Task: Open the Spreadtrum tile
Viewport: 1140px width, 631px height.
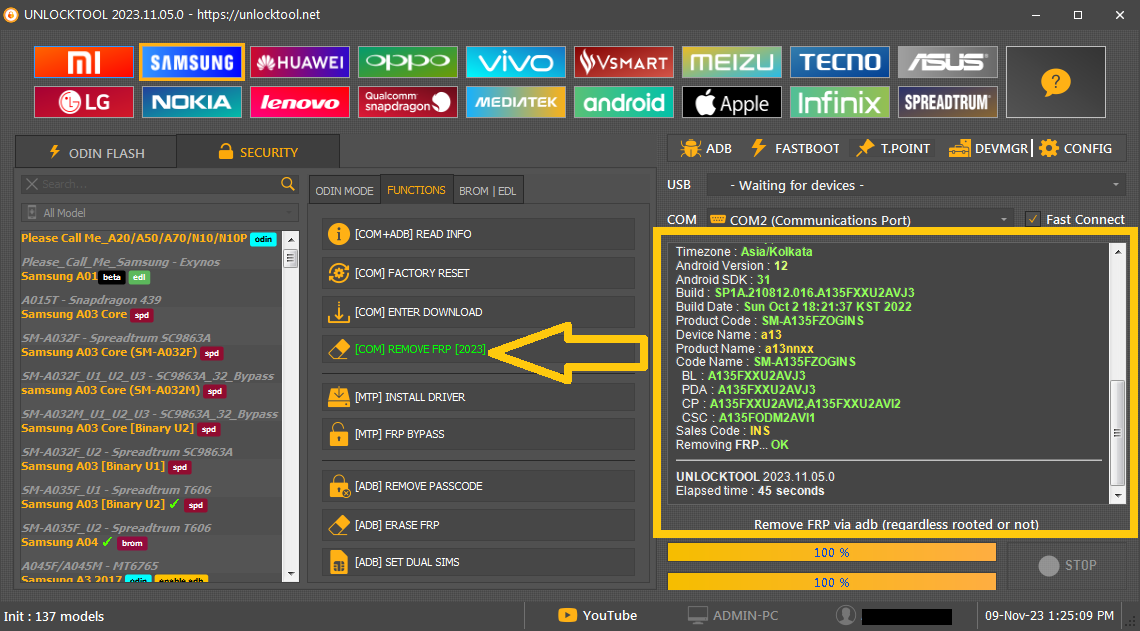Action: (947, 102)
